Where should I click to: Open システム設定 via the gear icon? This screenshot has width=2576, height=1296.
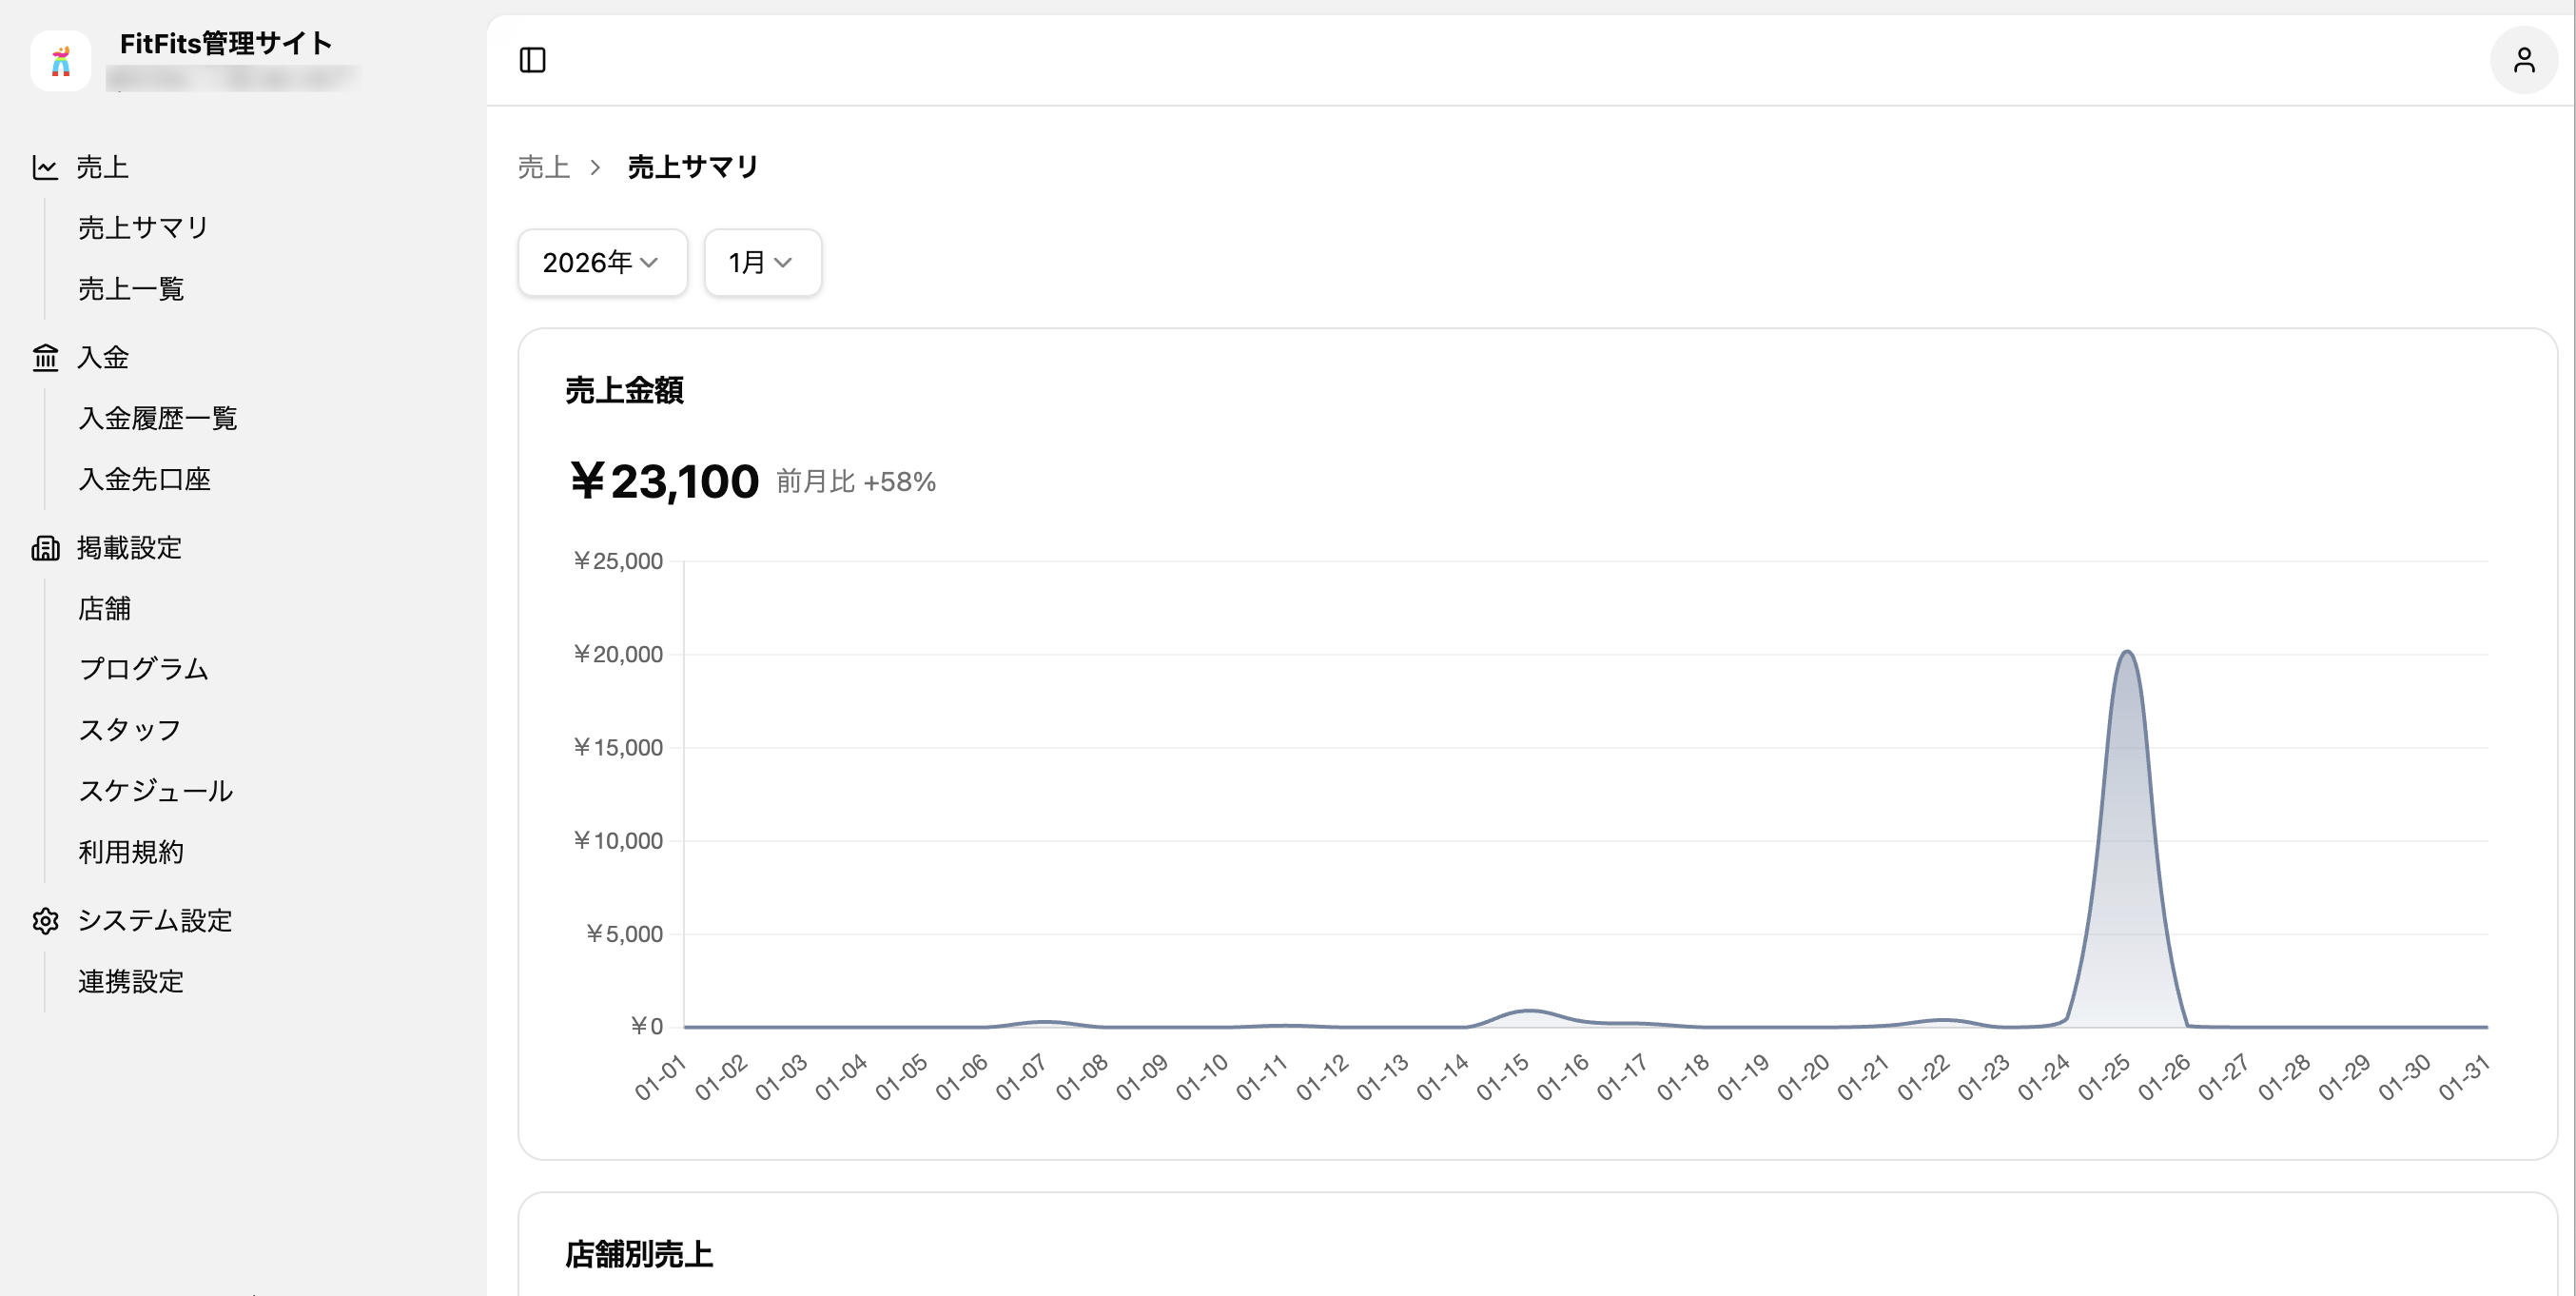(x=46, y=921)
